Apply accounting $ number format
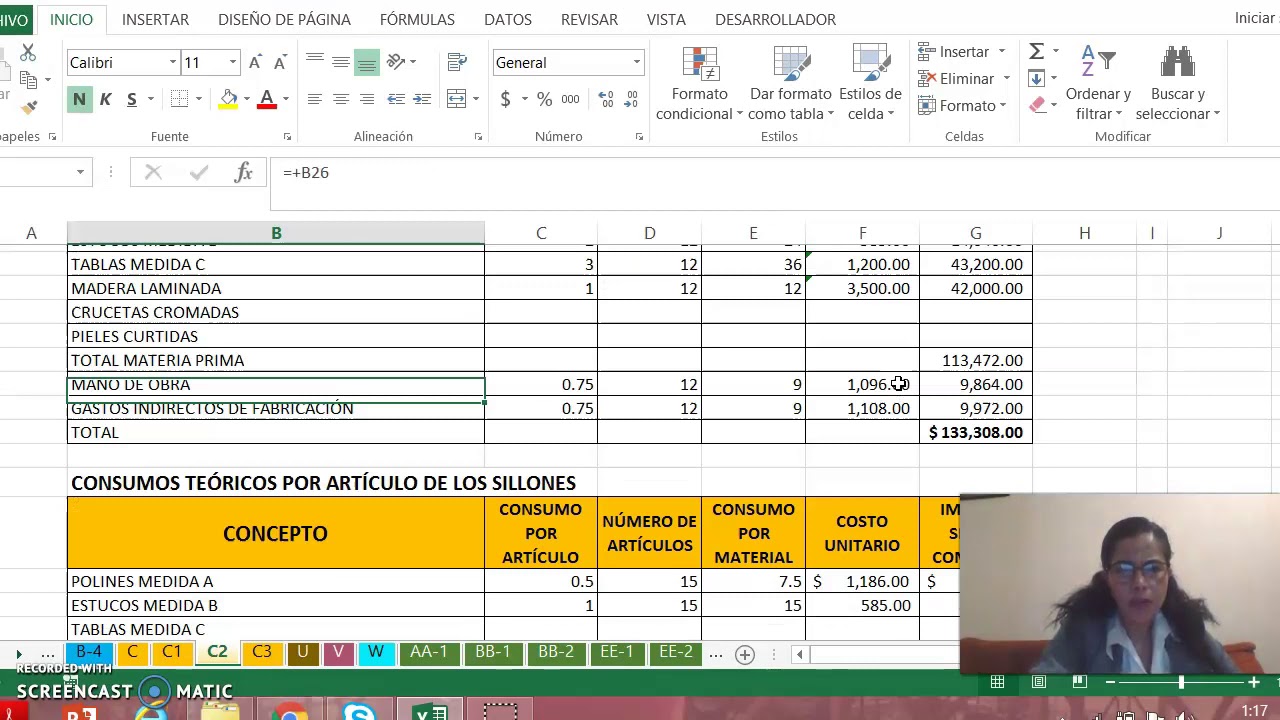Screen dimensions: 1280x720 505,99
